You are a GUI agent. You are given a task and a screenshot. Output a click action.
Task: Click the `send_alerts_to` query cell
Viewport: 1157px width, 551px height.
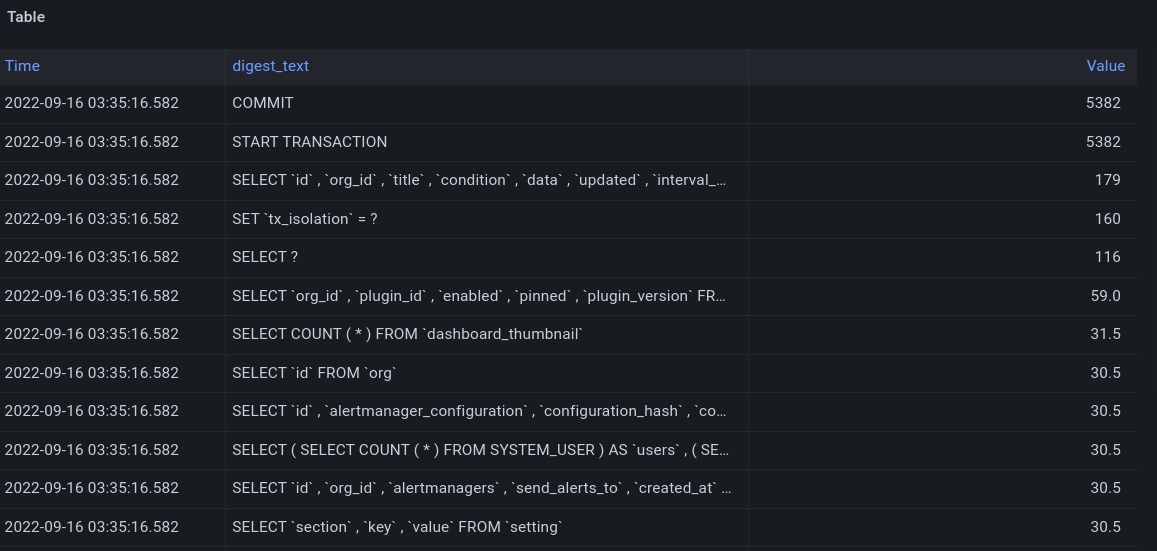(x=486, y=488)
